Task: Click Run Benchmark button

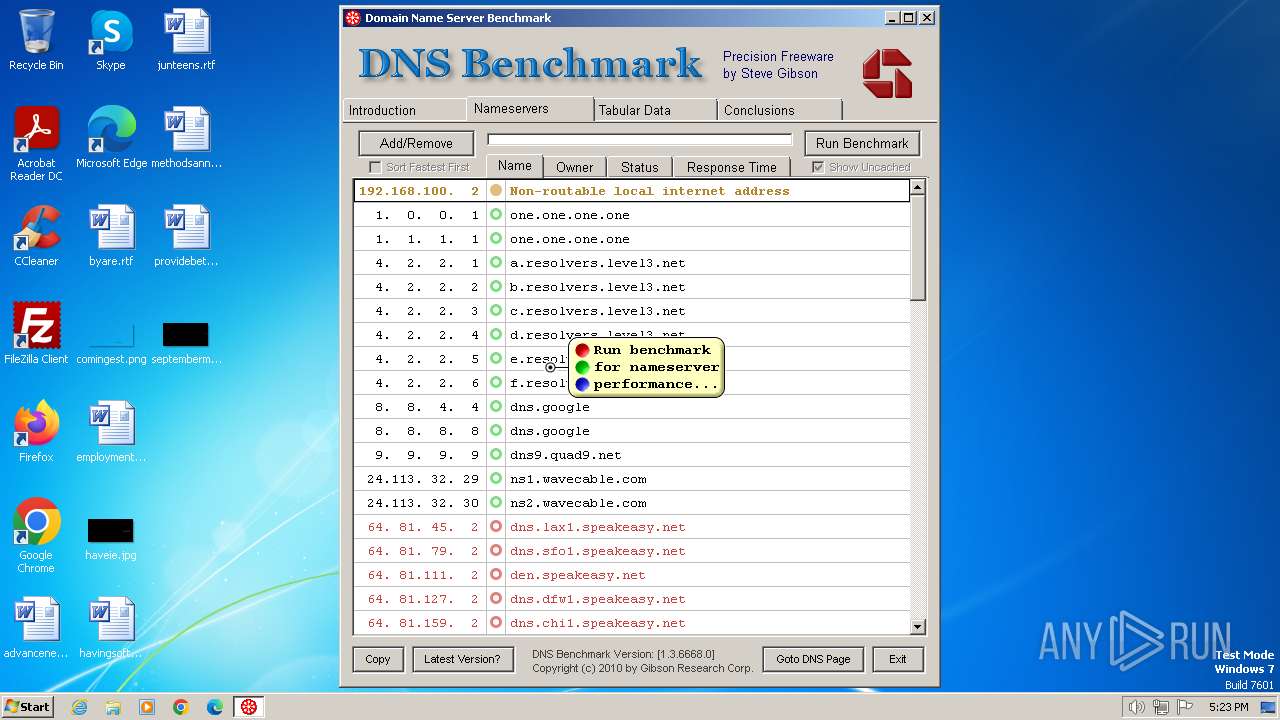Action: tap(862, 143)
